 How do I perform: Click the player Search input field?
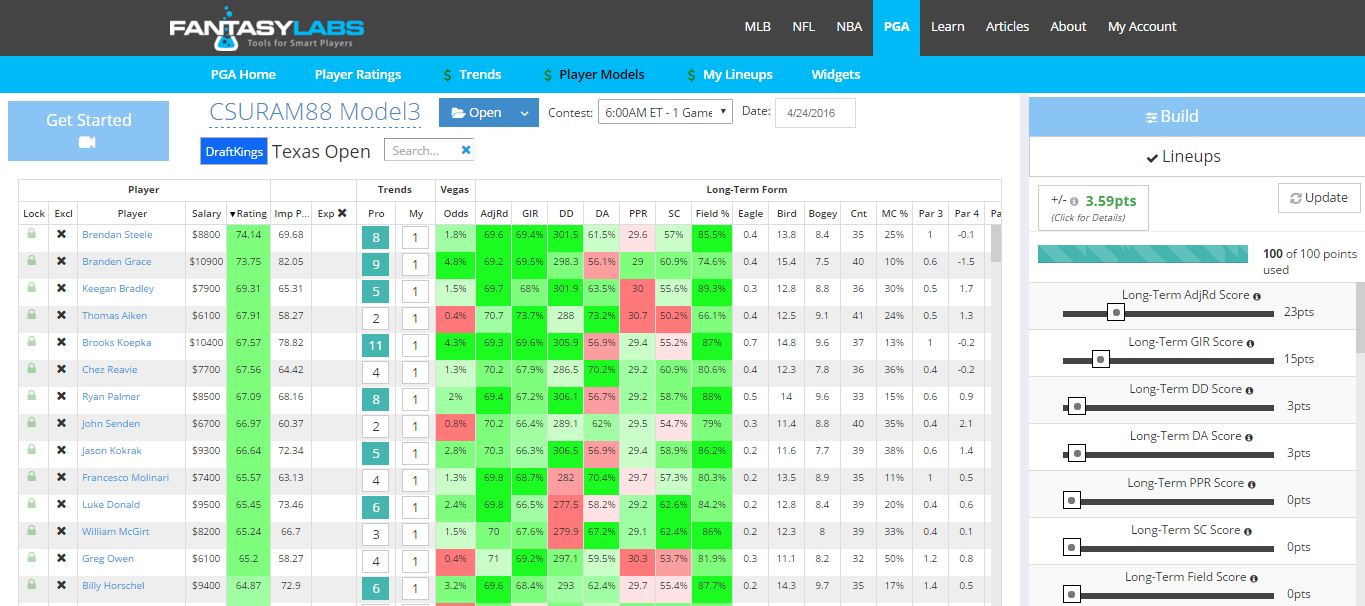coord(423,150)
